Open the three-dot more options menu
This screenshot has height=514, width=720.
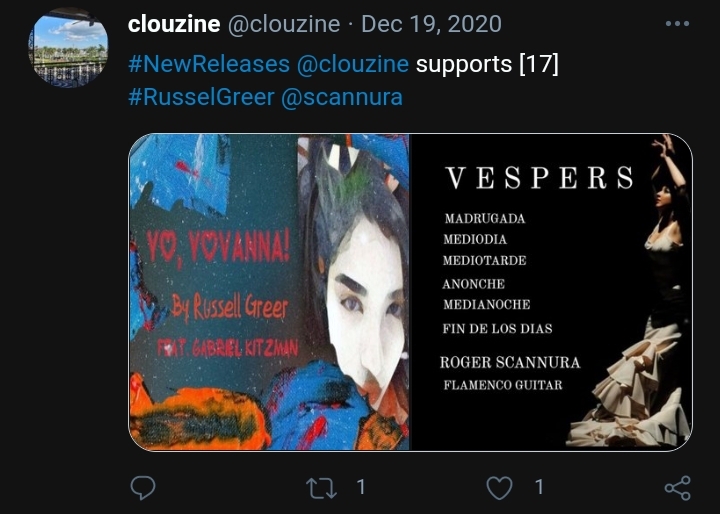tap(677, 24)
